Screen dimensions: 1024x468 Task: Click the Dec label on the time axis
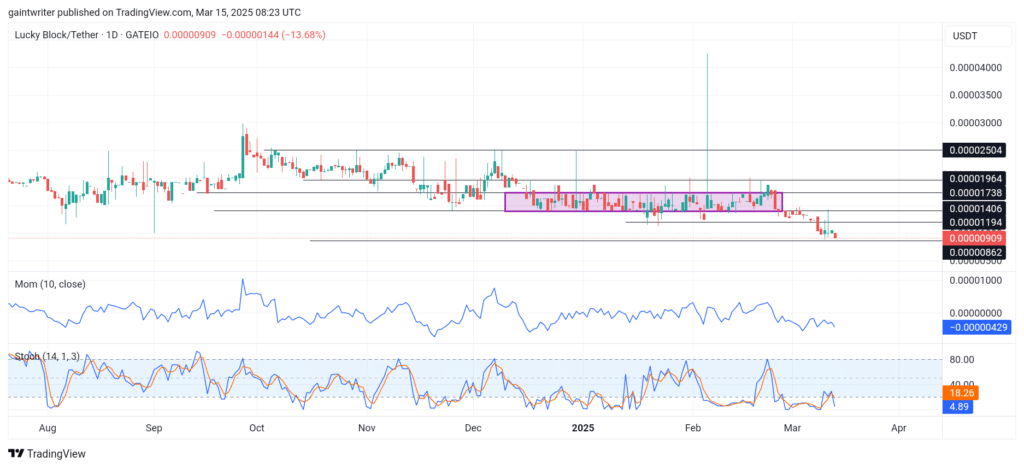[x=473, y=428]
